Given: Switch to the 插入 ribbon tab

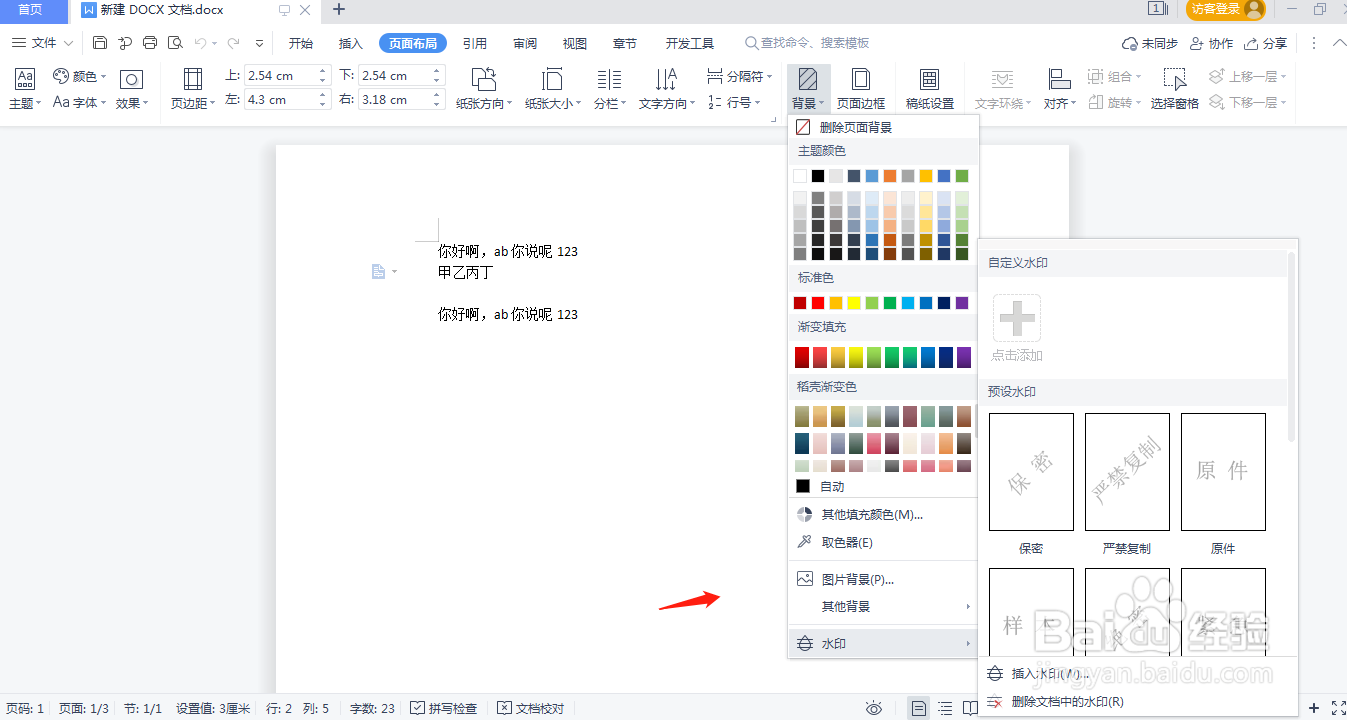Looking at the screenshot, I should point(351,43).
